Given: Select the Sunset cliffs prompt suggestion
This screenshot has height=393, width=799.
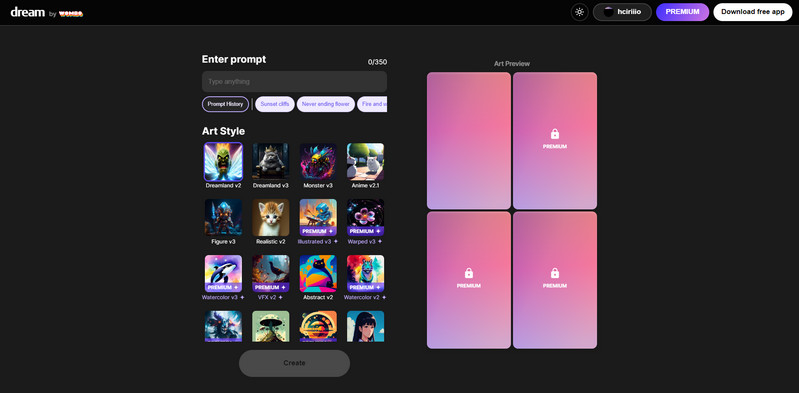Looking at the screenshot, I should [x=275, y=104].
